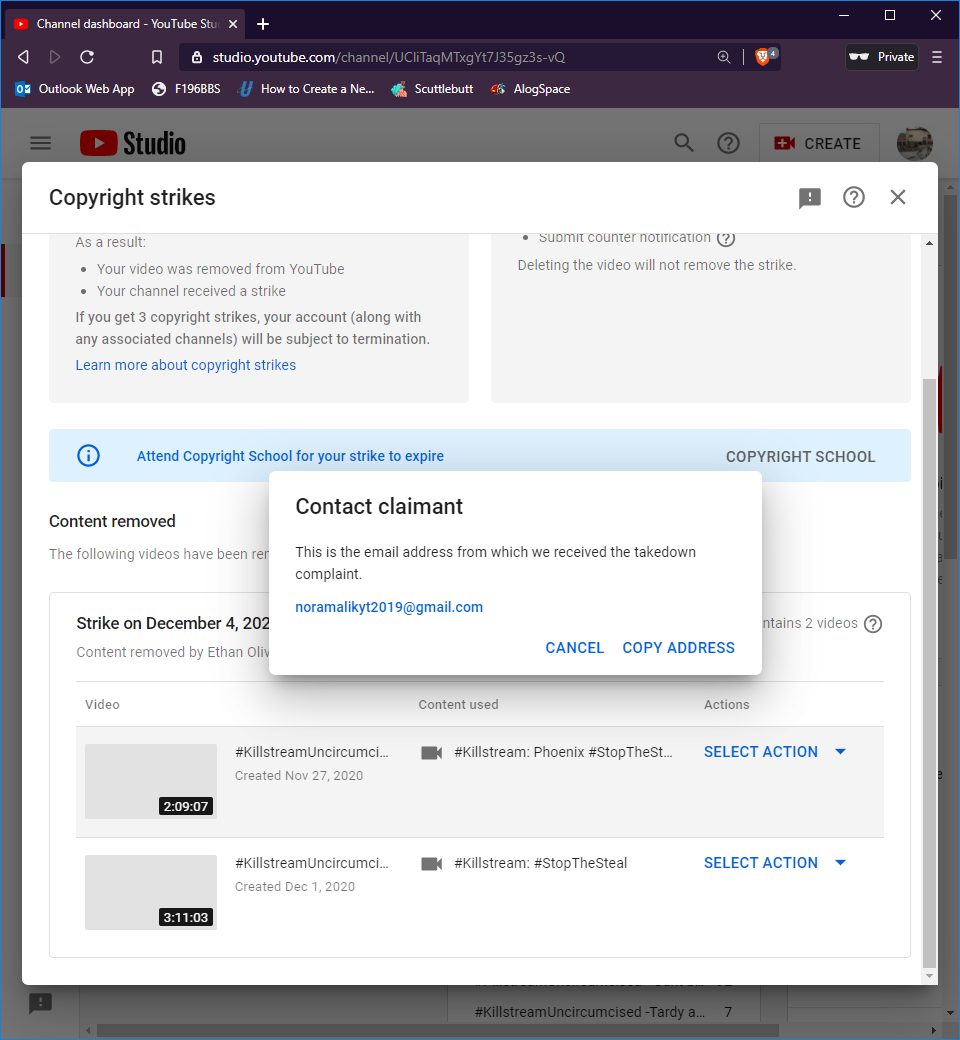This screenshot has width=960, height=1040.
Task: Open the Outlook Web App bookmark
Action: click(x=75, y=89)
